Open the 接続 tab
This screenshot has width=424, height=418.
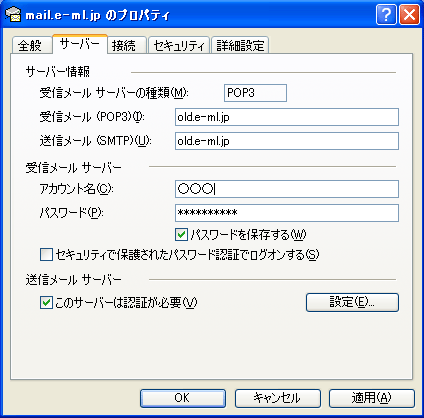(127, 45)
